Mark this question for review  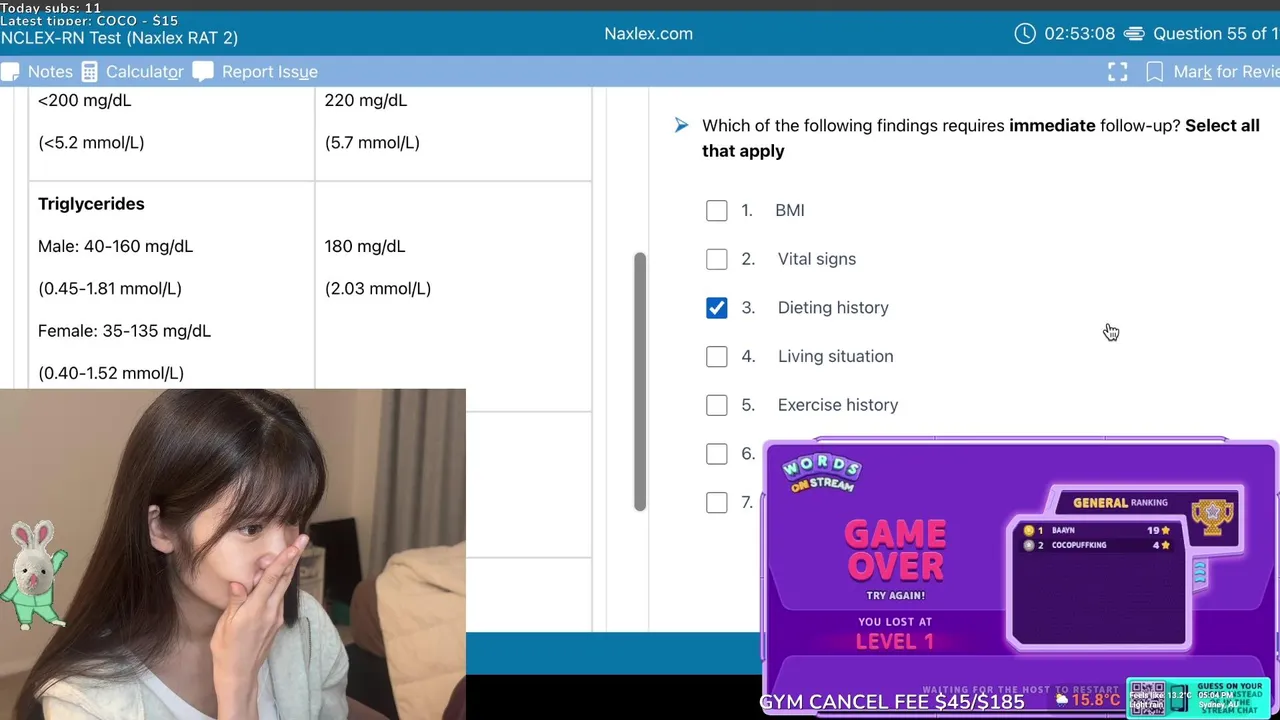pos(1212,72)
